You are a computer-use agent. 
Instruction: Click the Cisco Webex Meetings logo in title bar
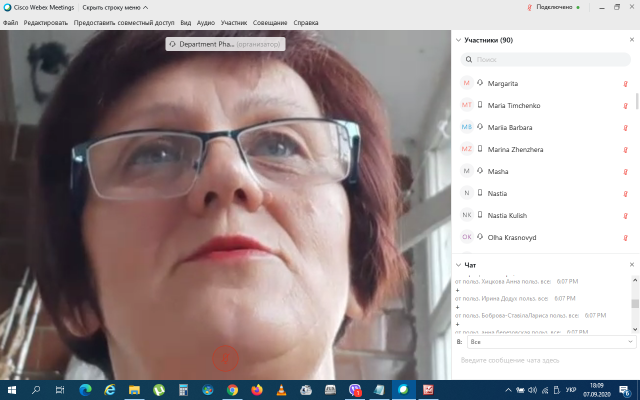click(7, 7)
